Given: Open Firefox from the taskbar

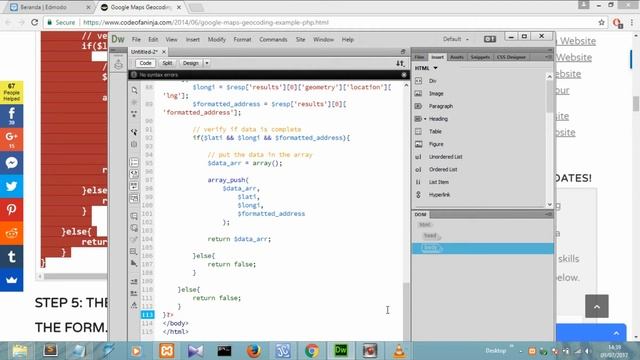Looking at the screenshot, I should point(253,350).
